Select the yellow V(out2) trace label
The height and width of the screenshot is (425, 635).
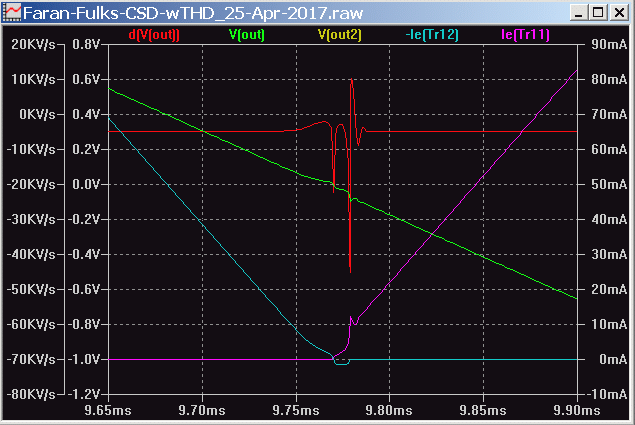coord(339,35)
